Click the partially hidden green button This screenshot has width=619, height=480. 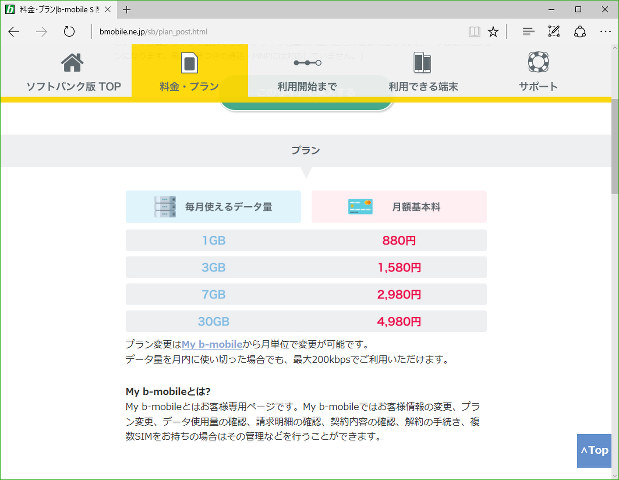[x=306, y=106]
